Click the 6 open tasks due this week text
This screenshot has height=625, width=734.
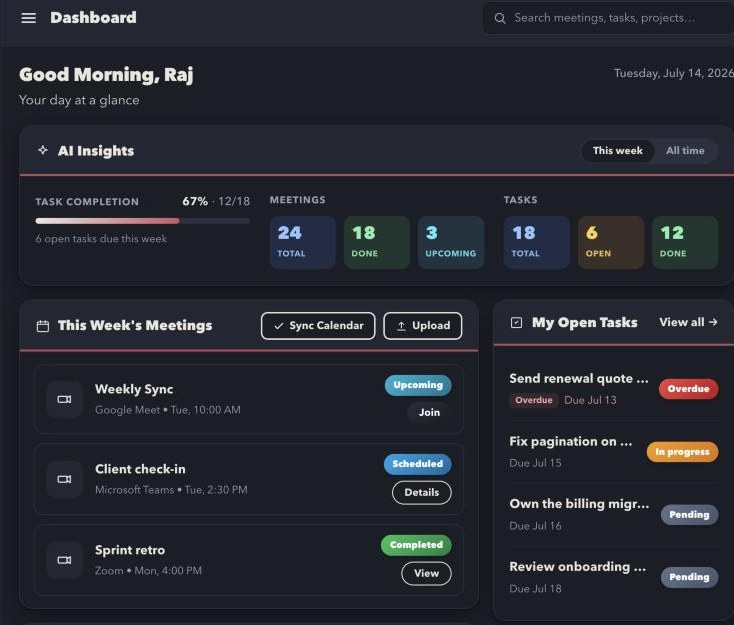click(101, 239)
